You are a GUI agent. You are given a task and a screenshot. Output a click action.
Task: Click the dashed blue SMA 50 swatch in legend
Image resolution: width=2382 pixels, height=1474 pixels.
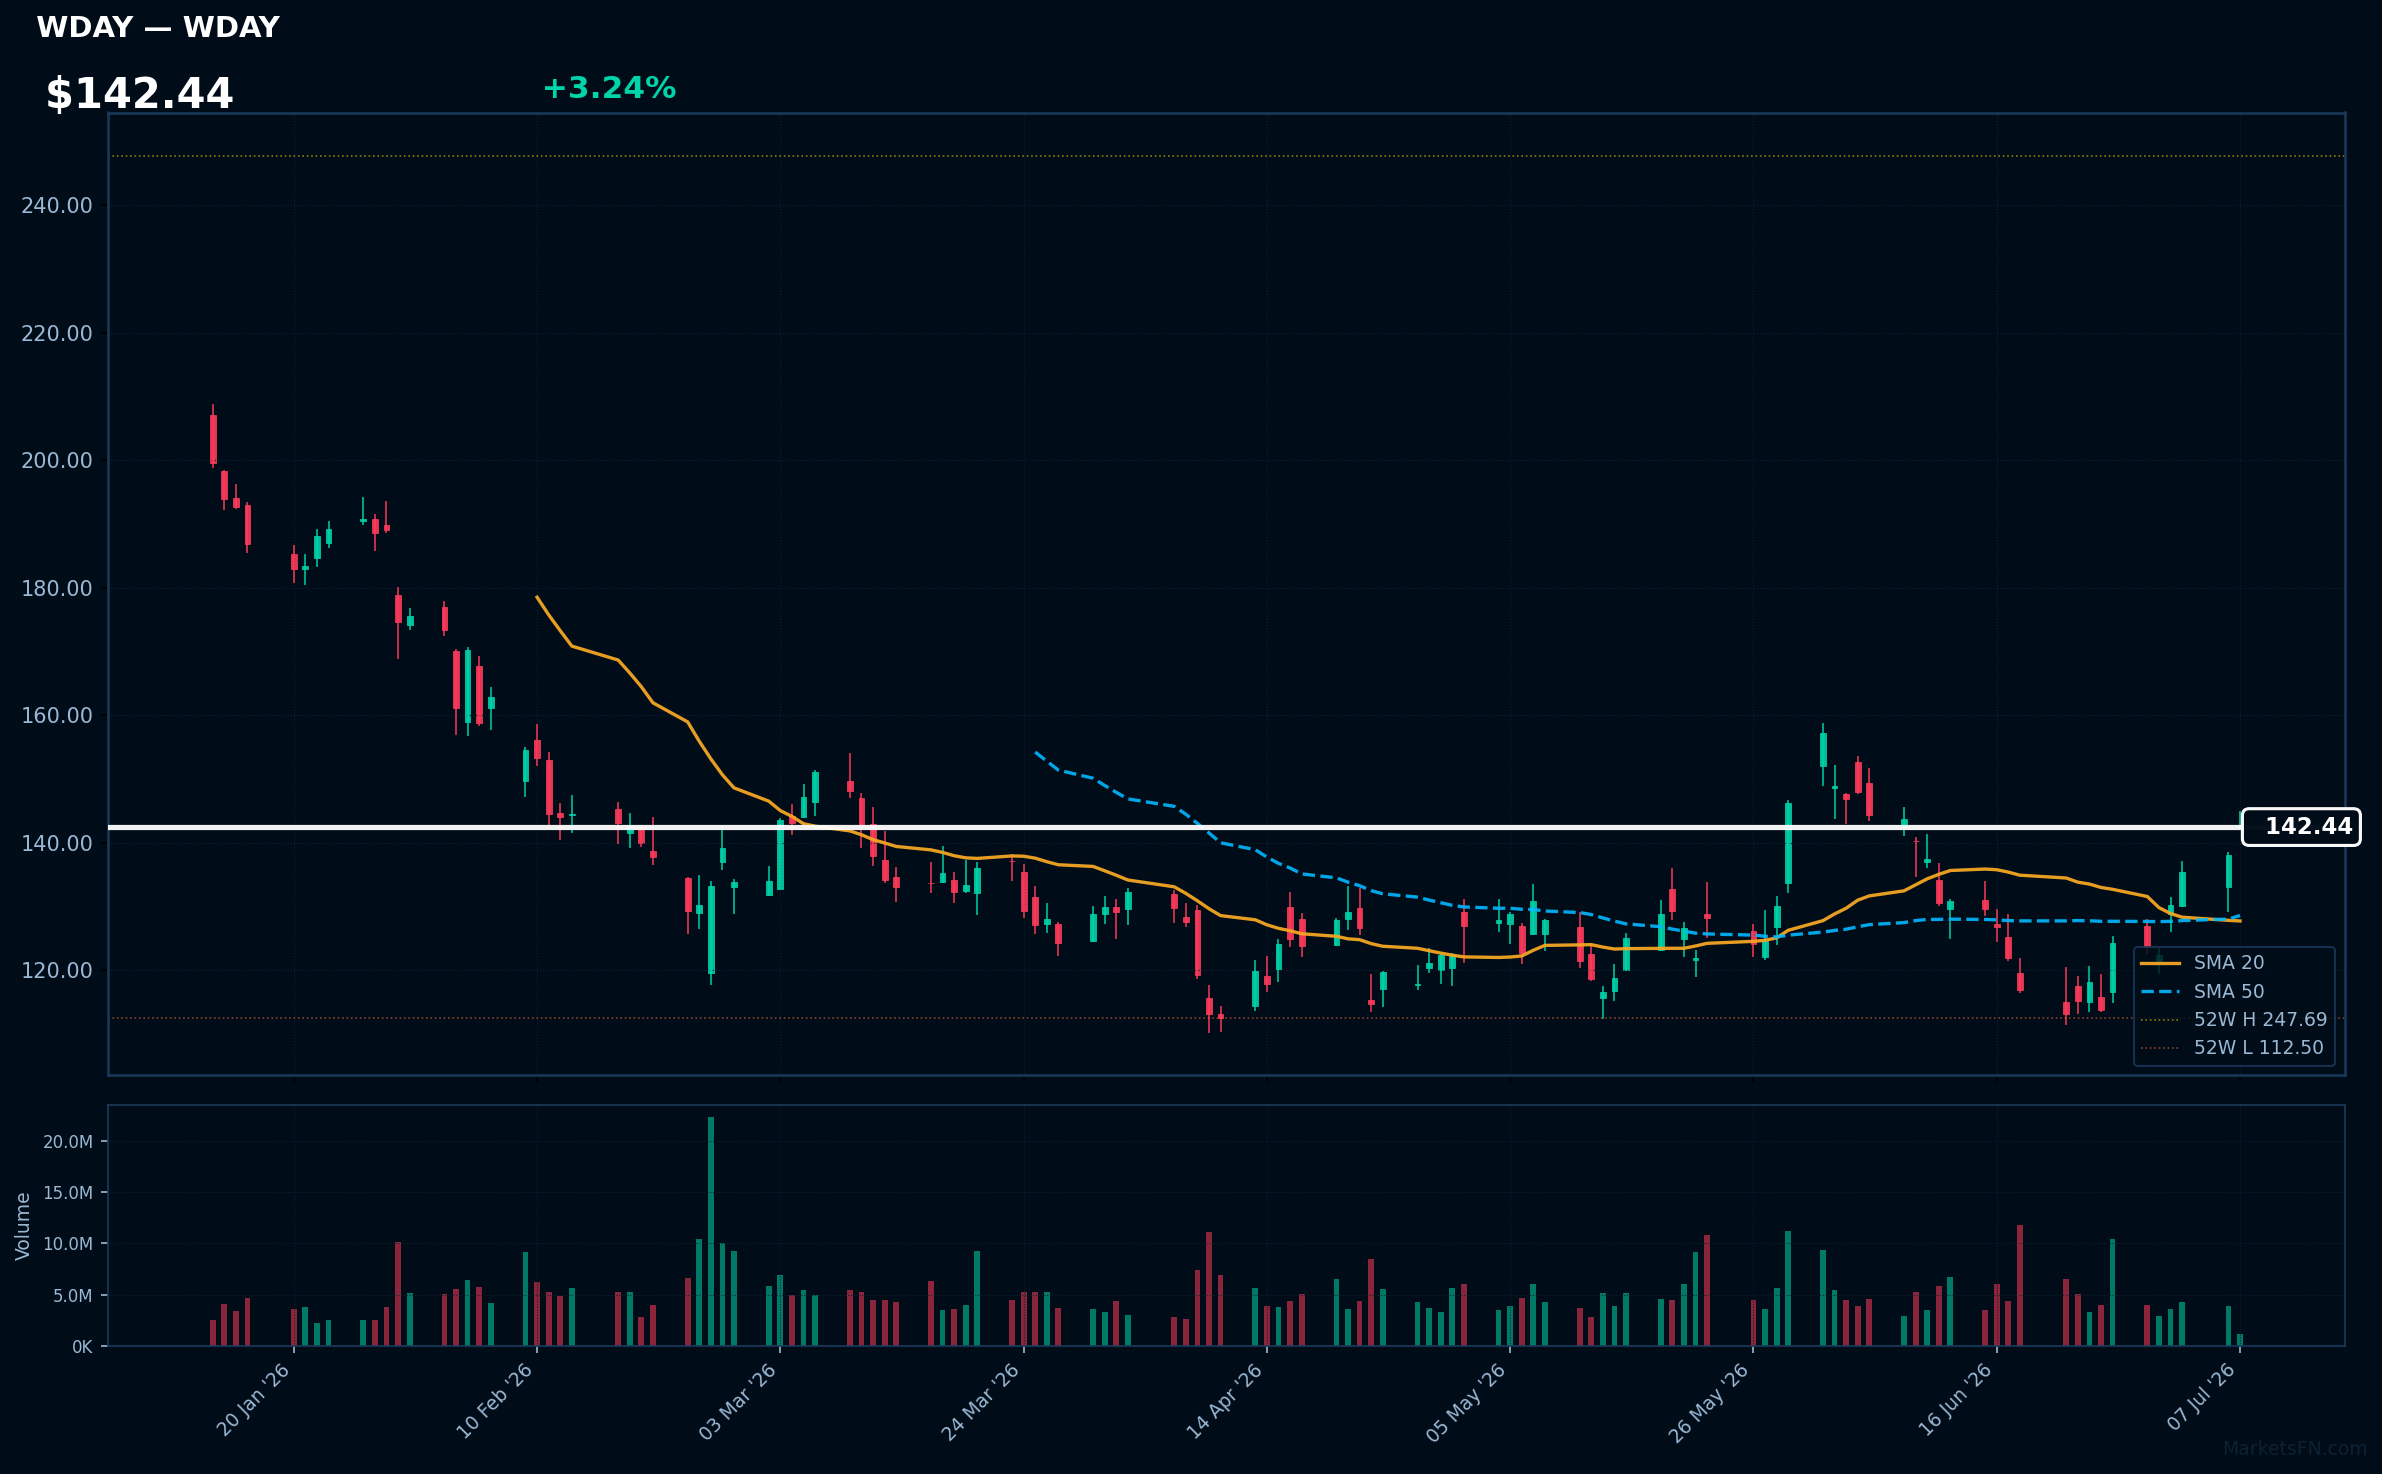coord(2160,992)
